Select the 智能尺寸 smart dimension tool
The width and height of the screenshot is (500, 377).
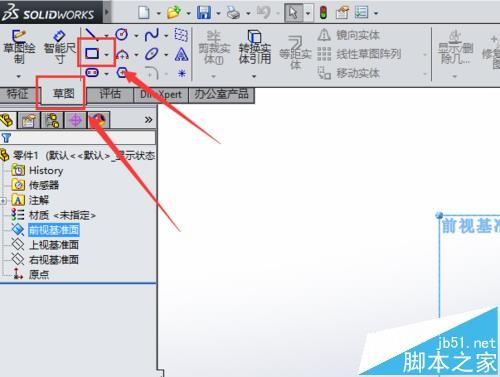click(x=60, y=47)
